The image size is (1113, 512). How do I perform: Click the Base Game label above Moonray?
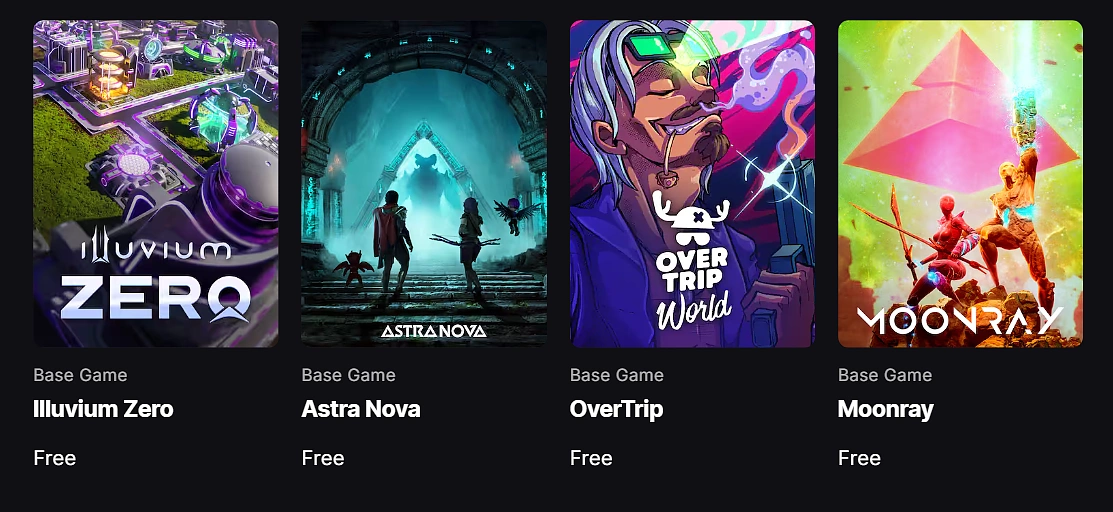pos(885,375)
